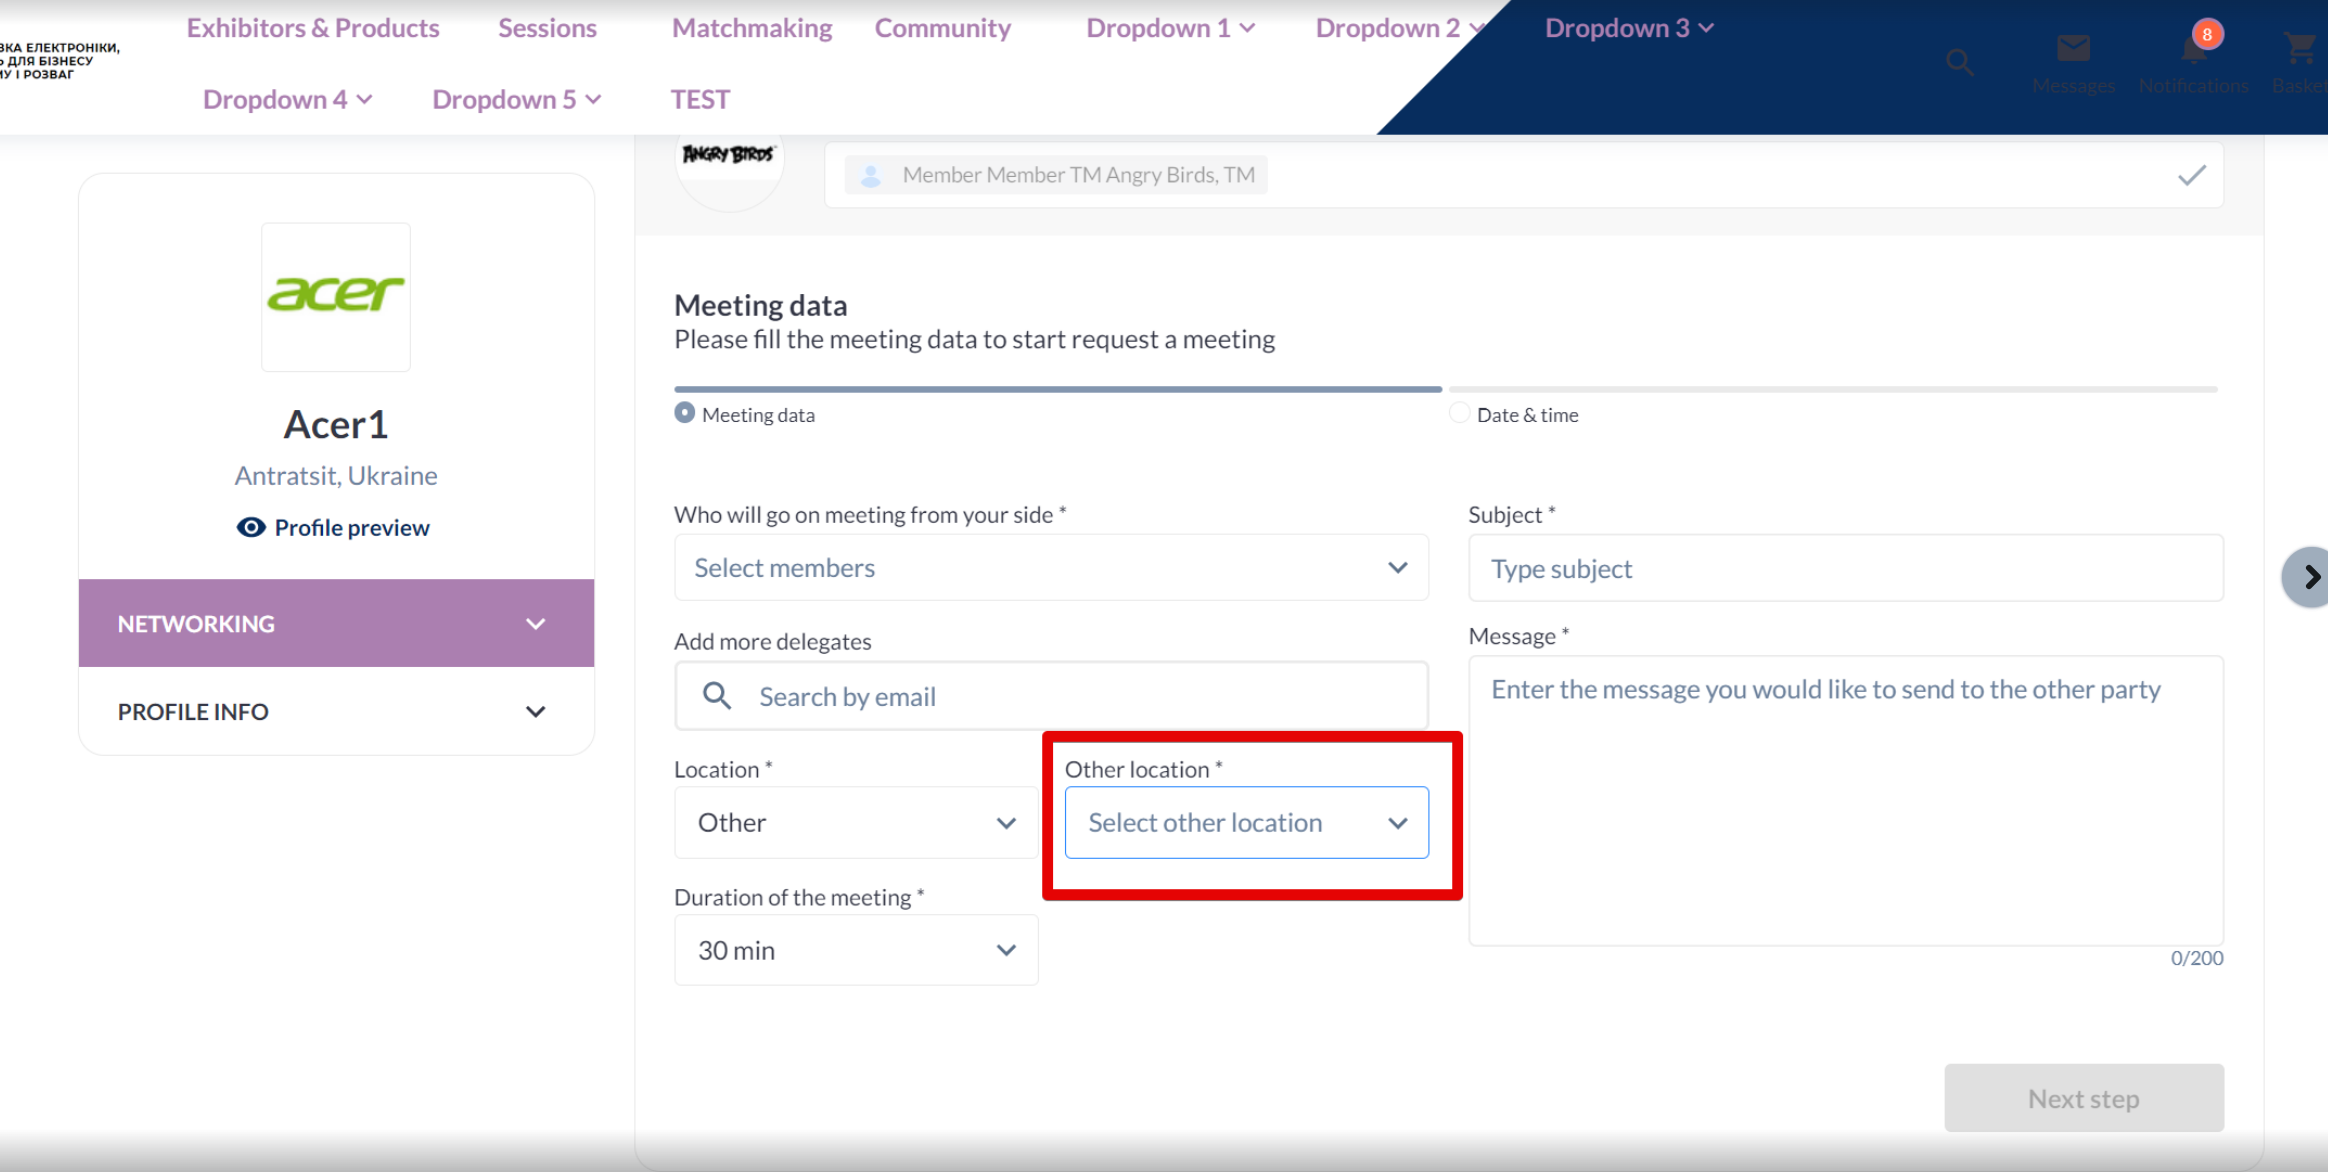Viewport: 2328px width, 1172px height.
Task: Open the 30 min duration dropdown
Action: pyautogui.click(x=855, y=950)
